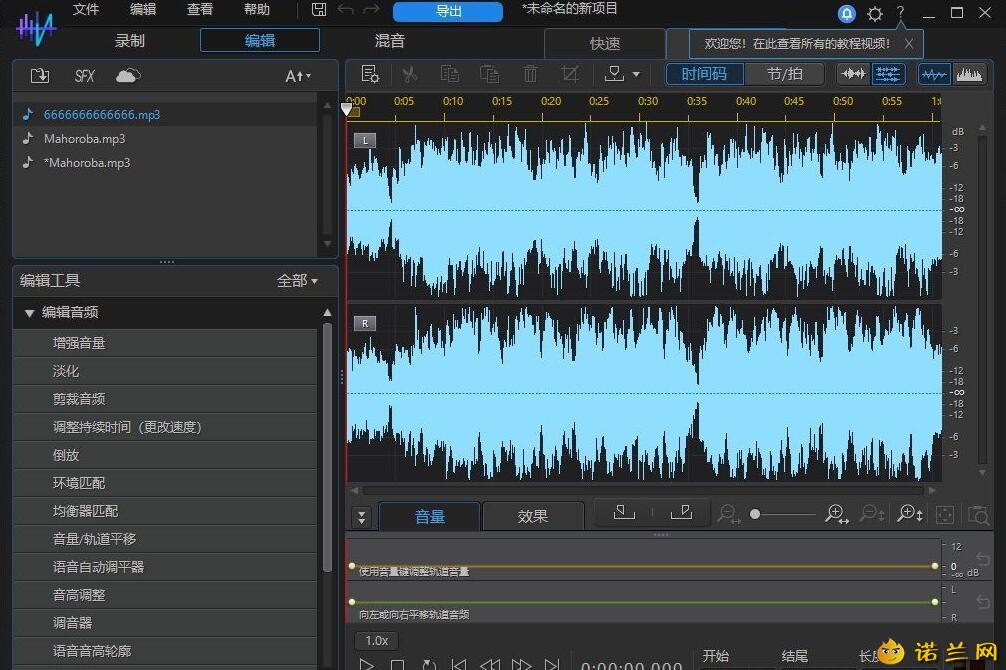The width and height of the screenshot is (1006, 670).
Task: Select *Mahoroba.mp3 in the library
Action: [x=165, y=163]
